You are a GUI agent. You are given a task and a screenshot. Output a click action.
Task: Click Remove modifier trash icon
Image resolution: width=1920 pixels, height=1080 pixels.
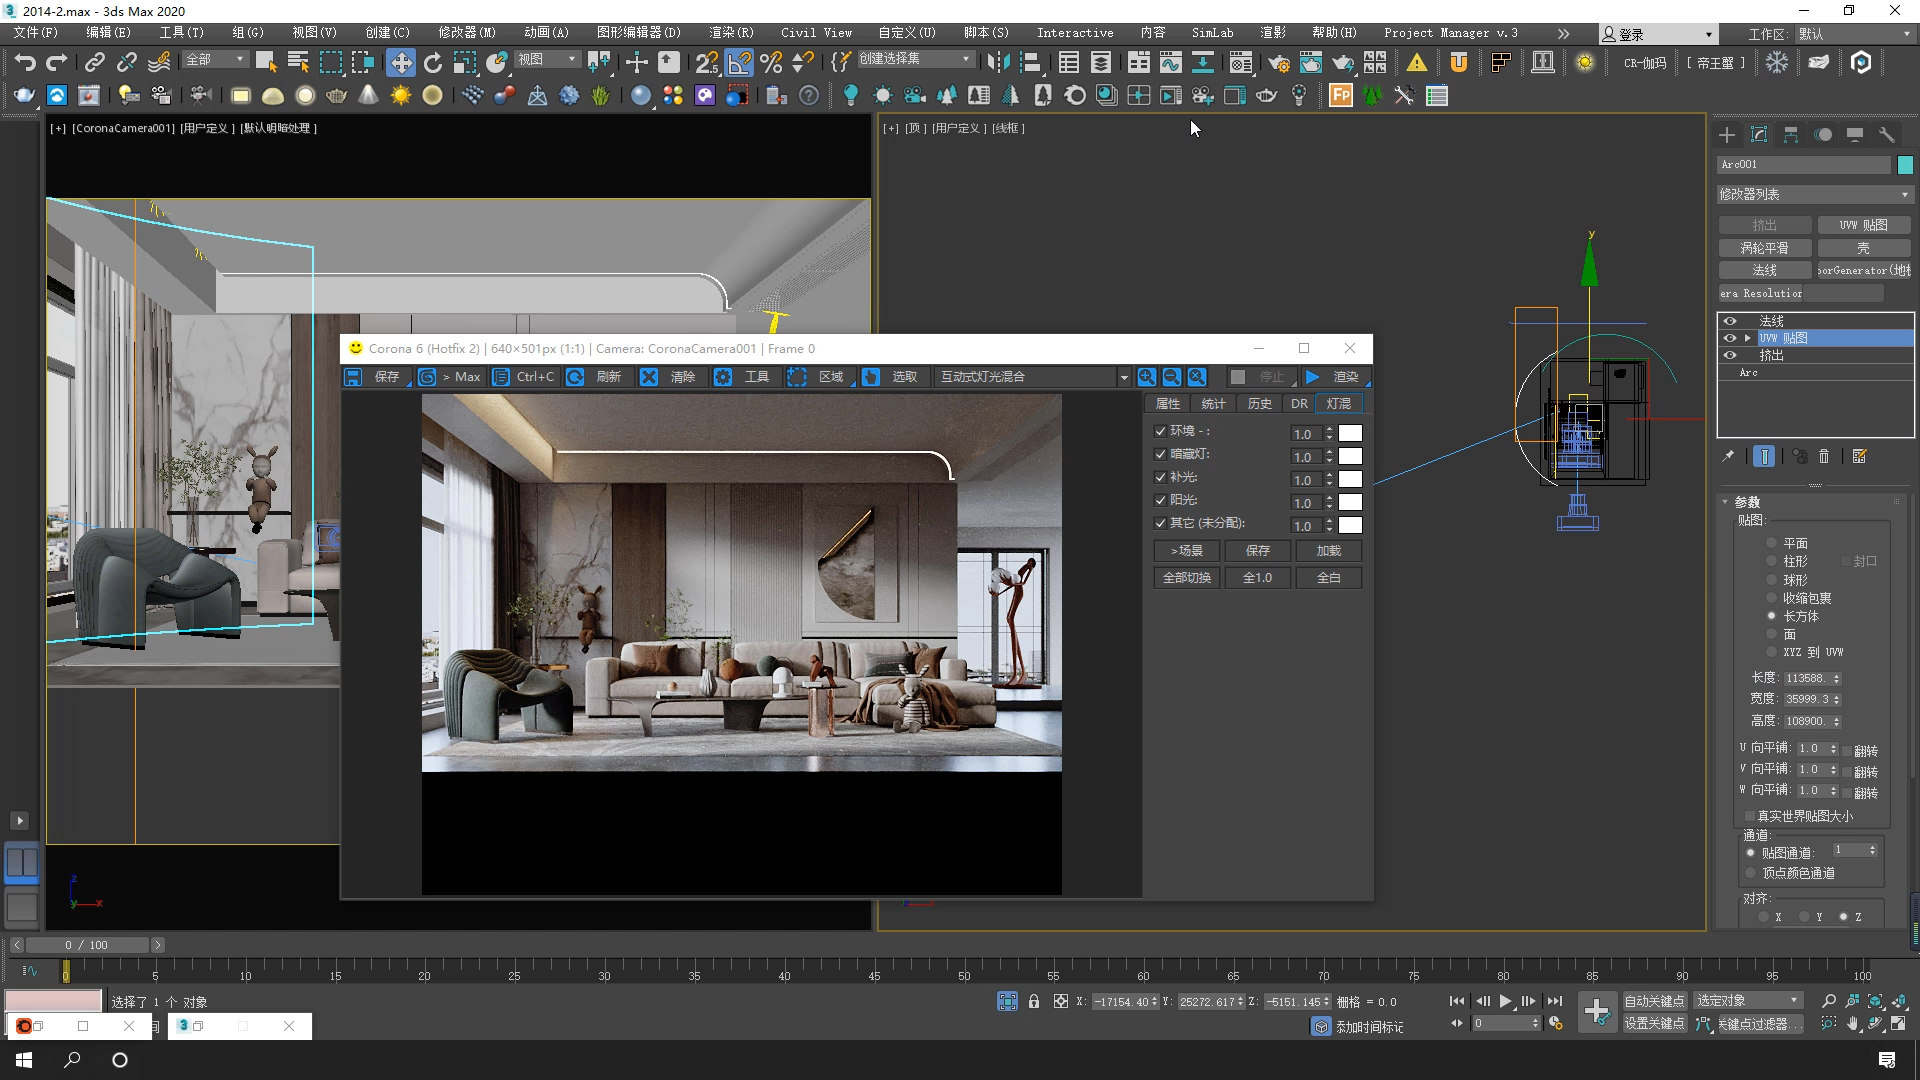coord(1824,456)
